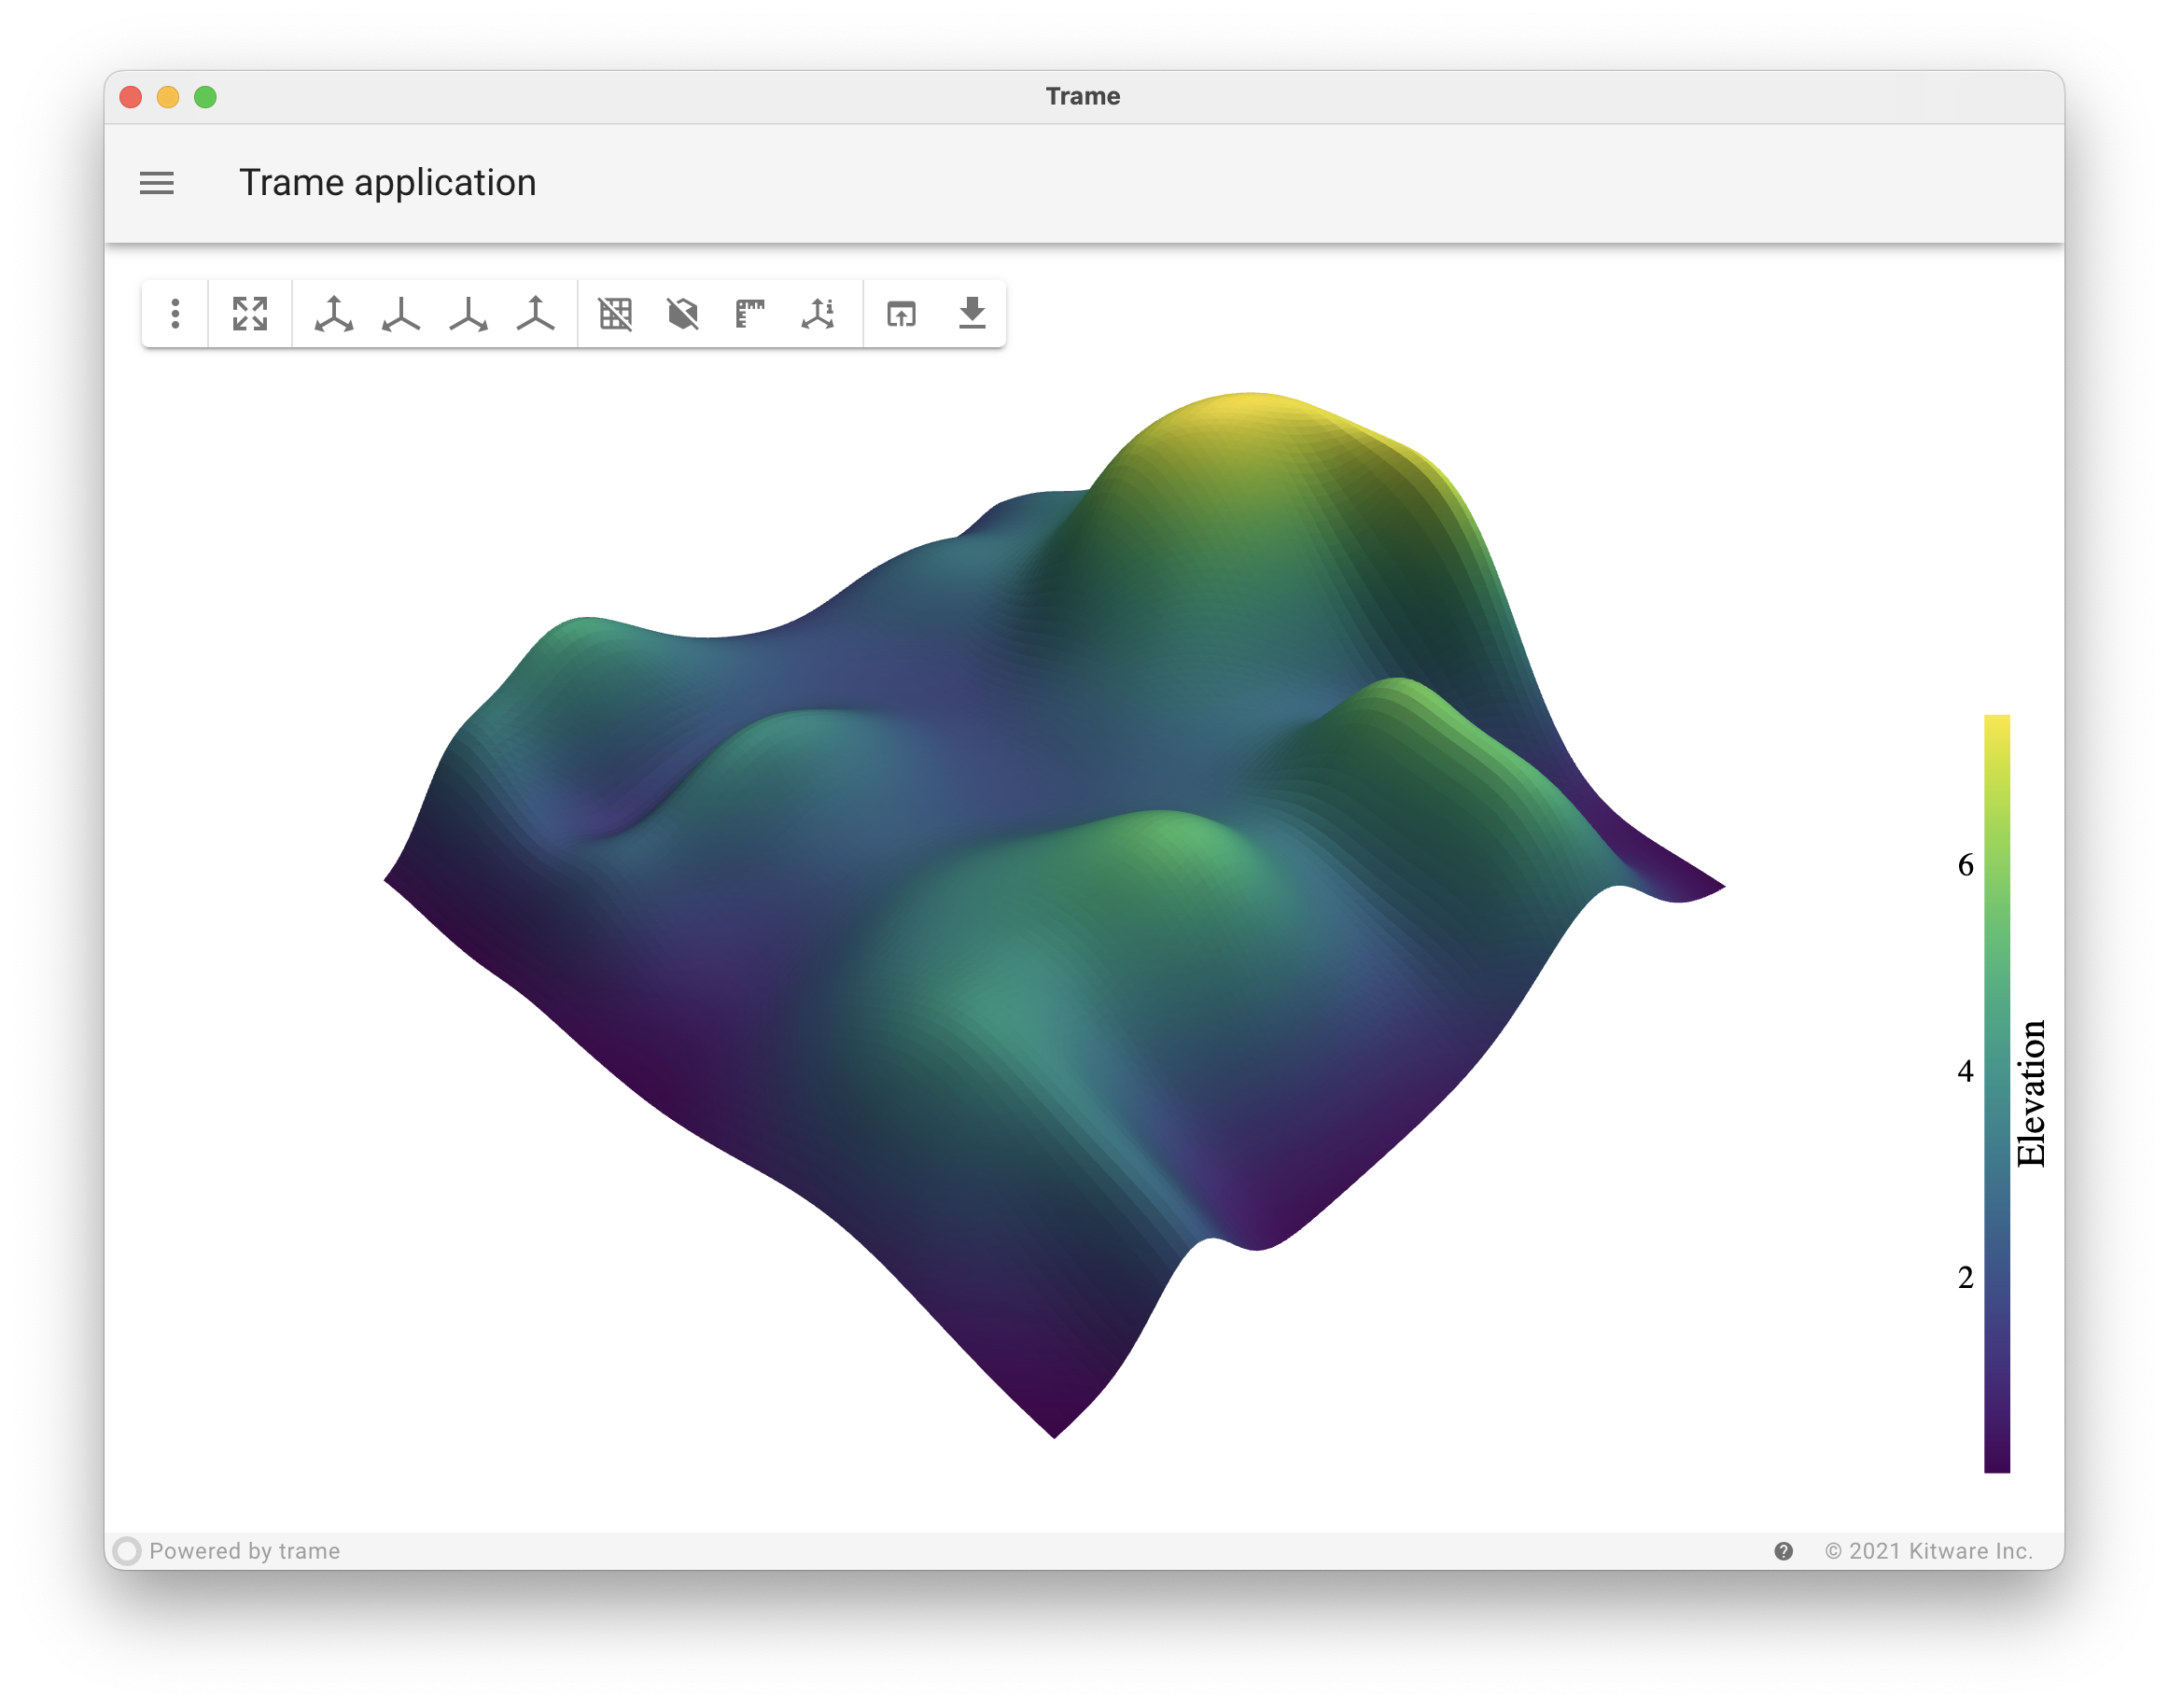Download a screenshot of the scene

(972, 313)
